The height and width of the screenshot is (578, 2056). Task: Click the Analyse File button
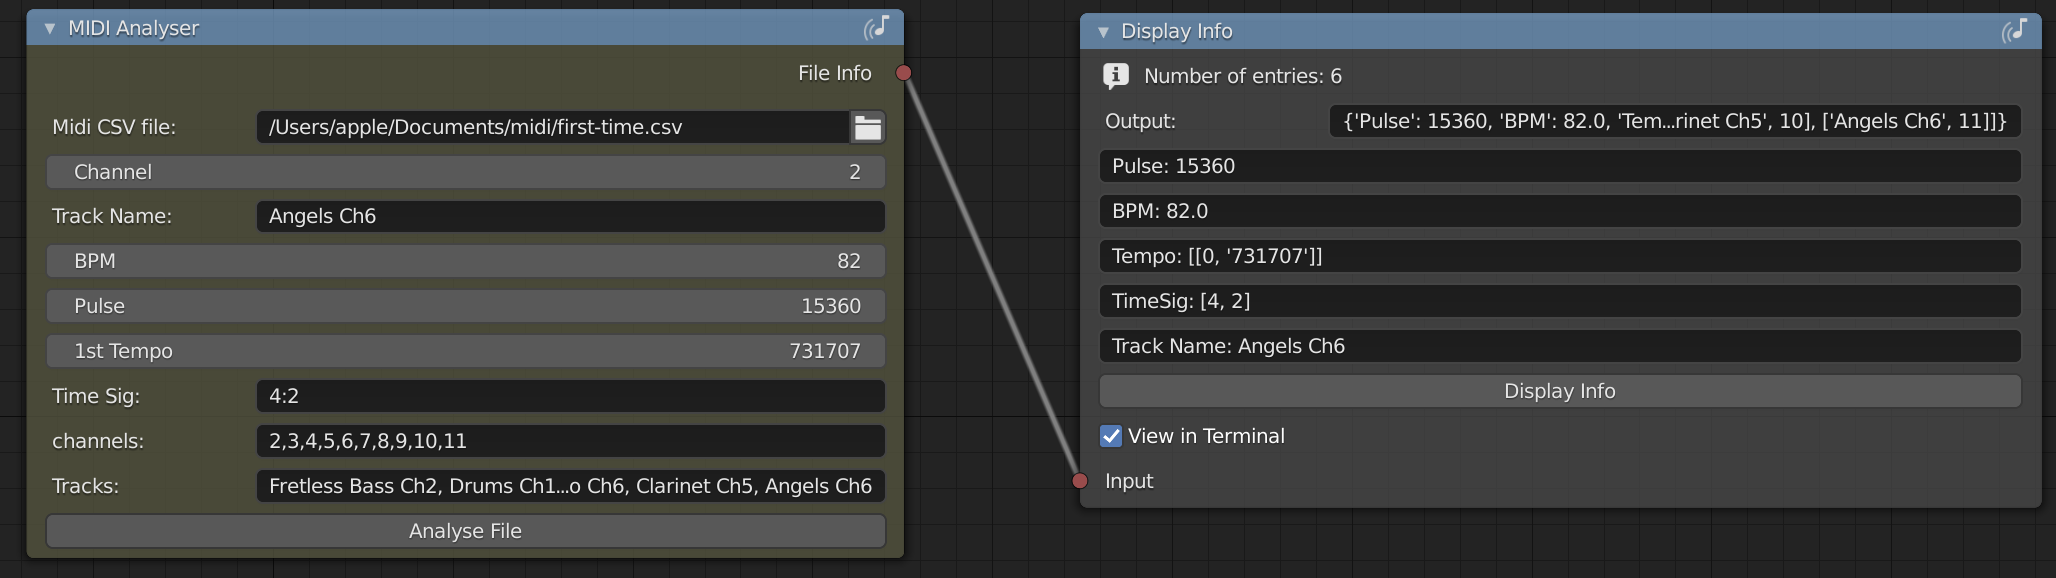click(466, 531)
